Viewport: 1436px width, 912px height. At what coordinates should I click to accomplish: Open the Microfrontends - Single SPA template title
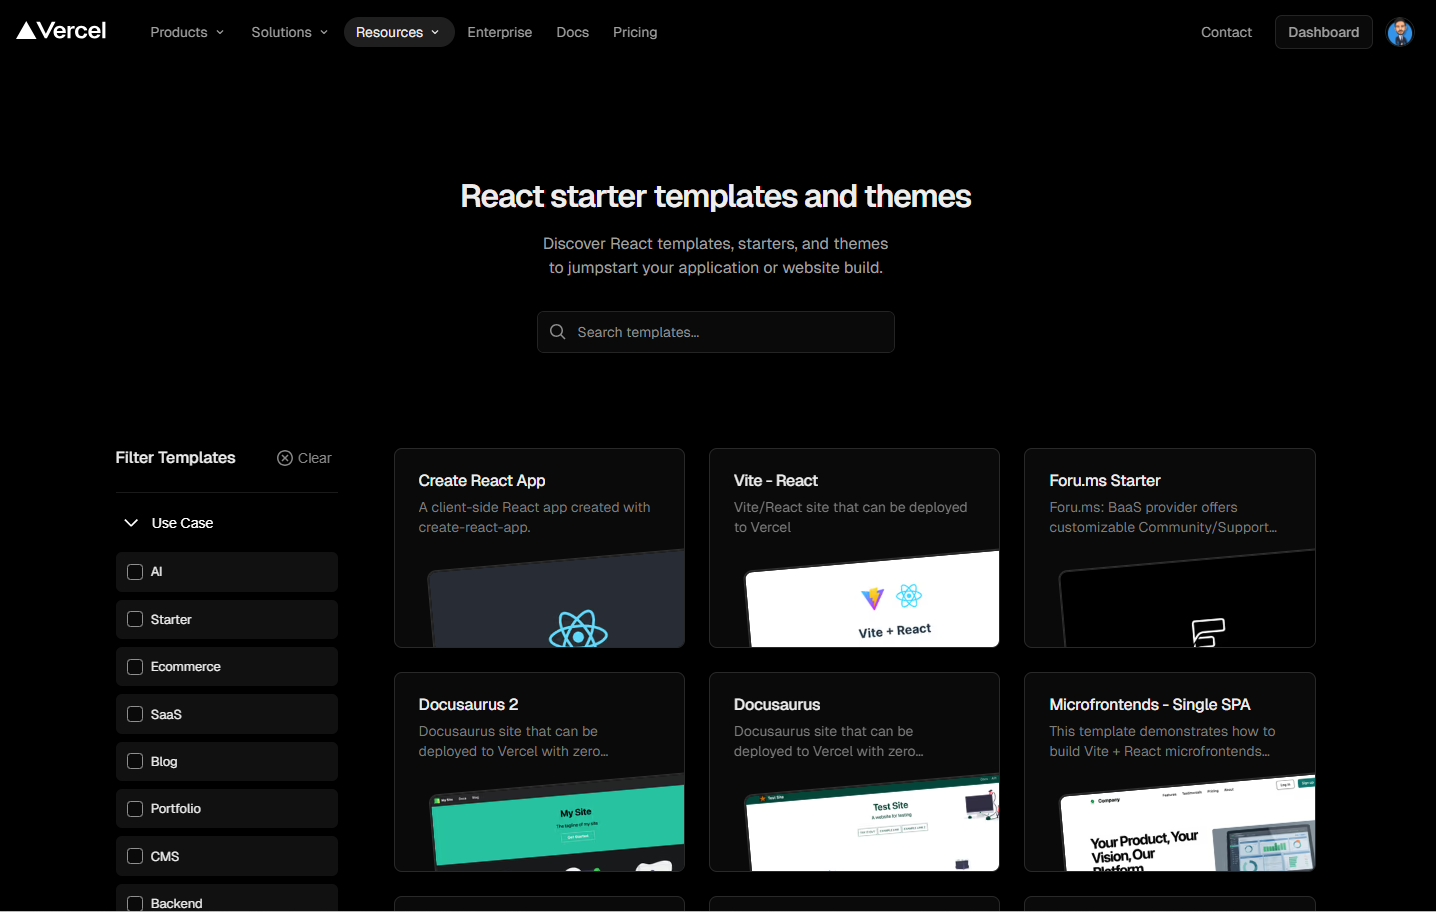1150,705
